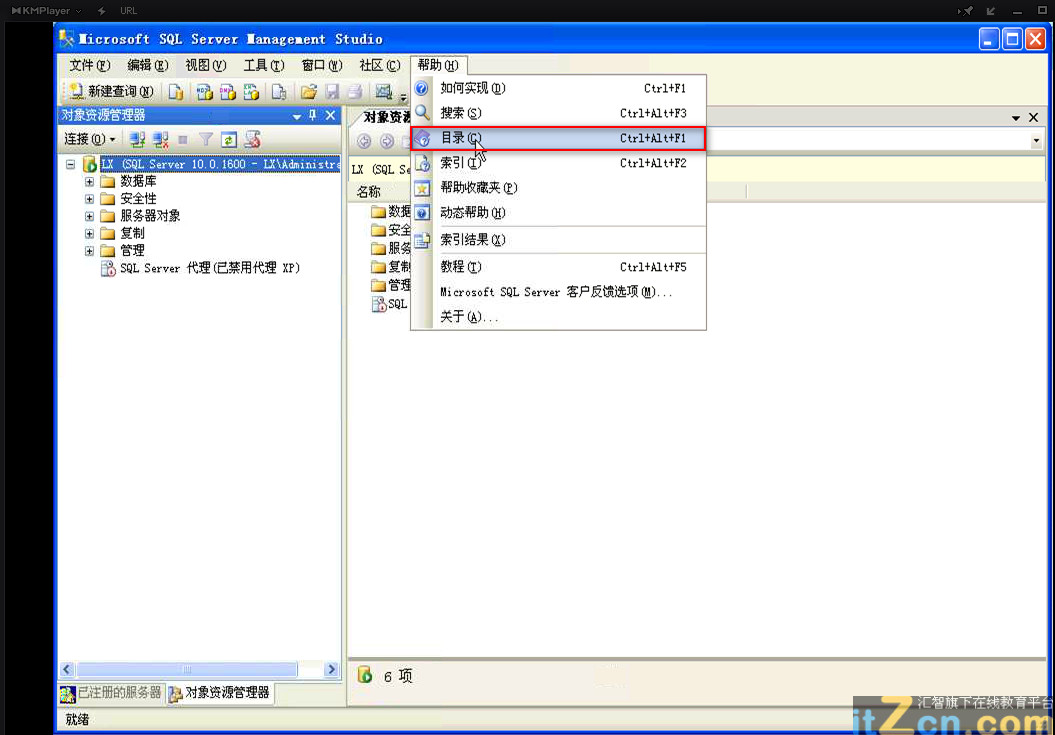The height and width of the screenshot is (735, 1055).
Task: Choose 搜索(S) from the Help menu
Action: click(558, 113)
